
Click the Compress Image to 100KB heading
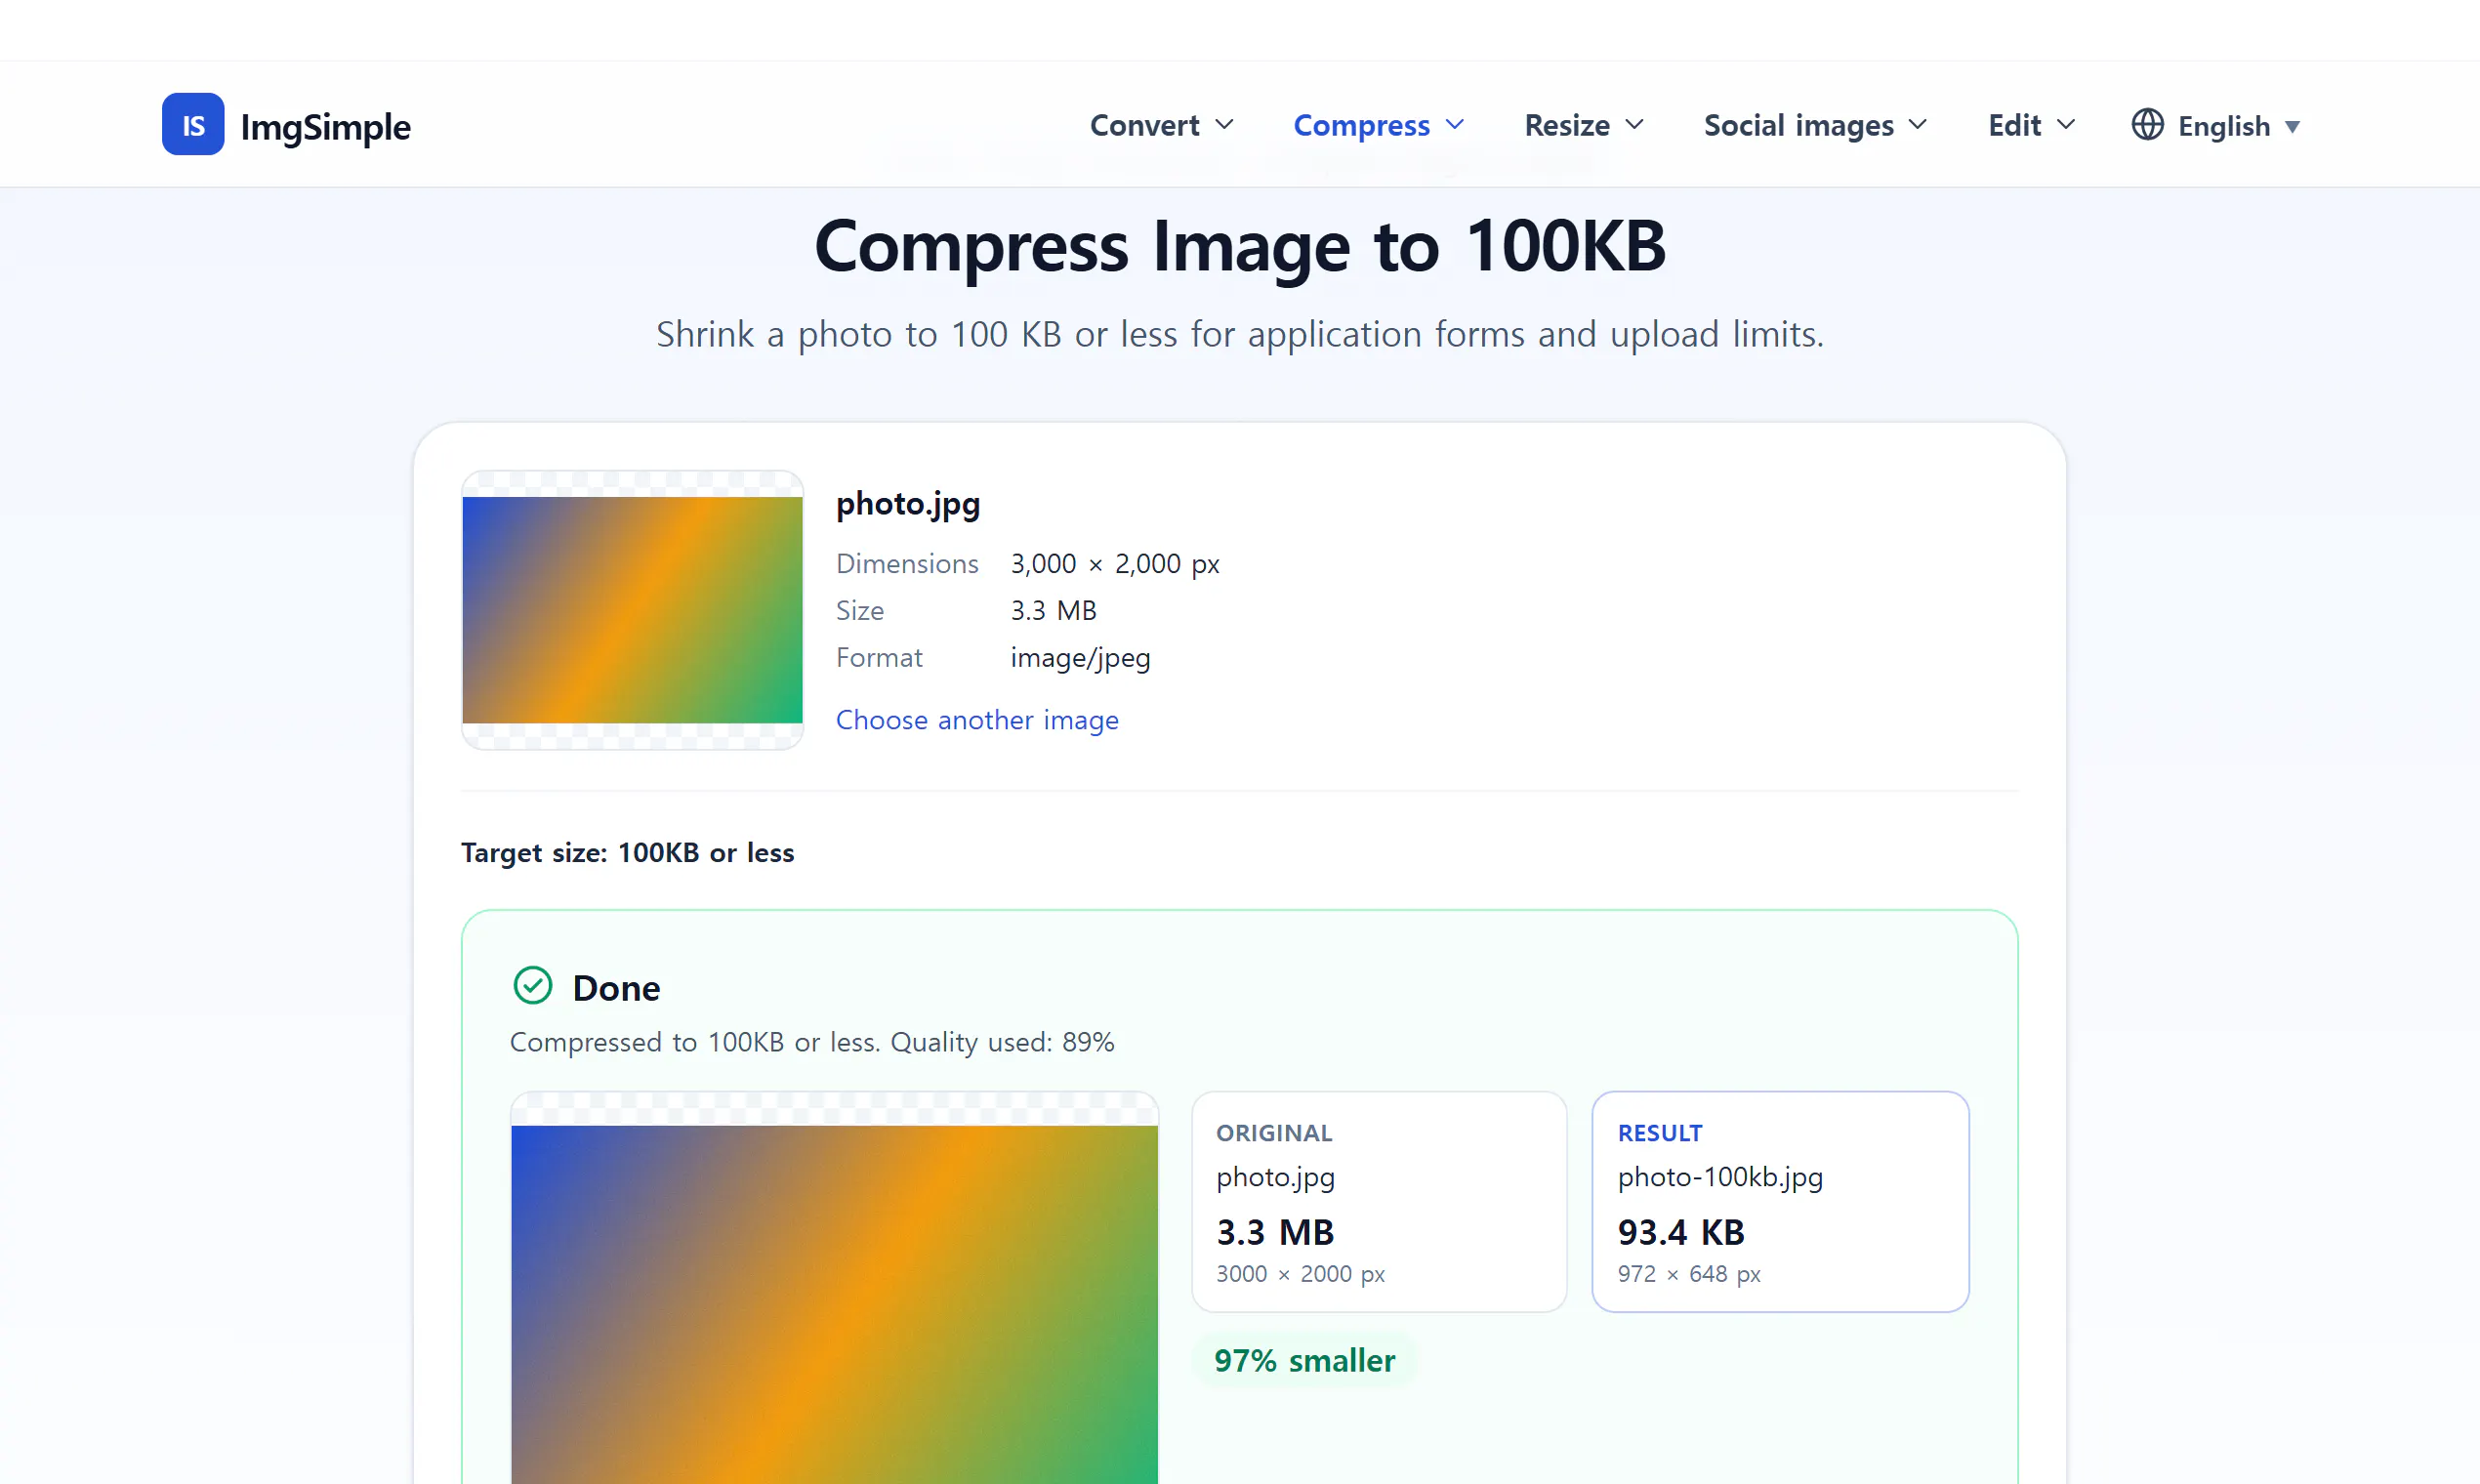pyautogui.click(x=1240, y=247)
